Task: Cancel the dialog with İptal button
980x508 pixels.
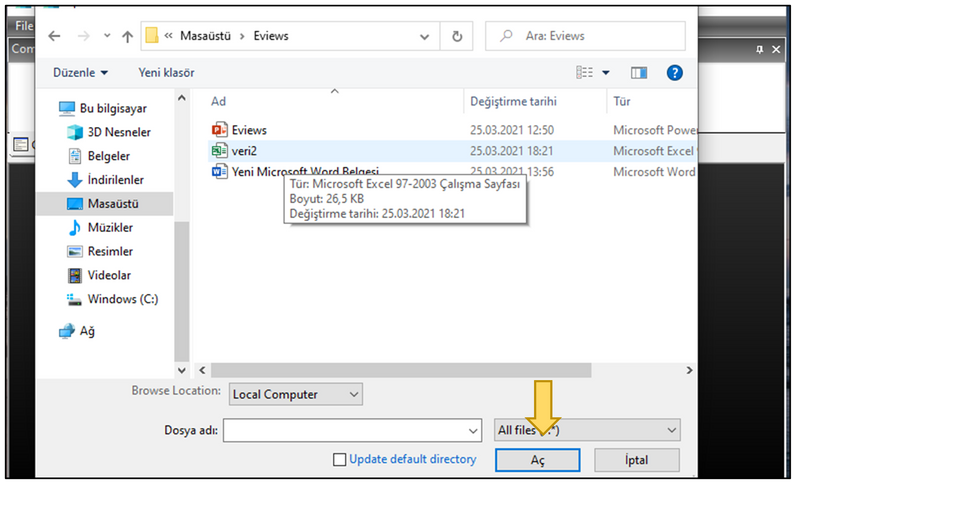Action: point(637,461)
